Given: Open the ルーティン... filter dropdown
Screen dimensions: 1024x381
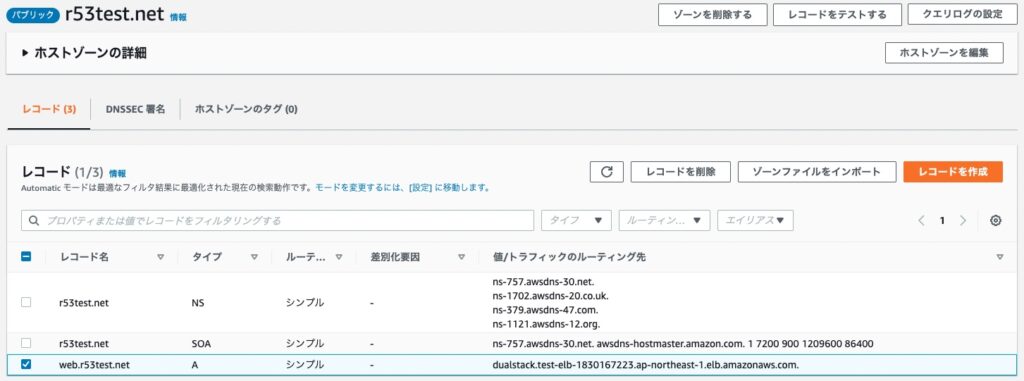Looking at the screenshot, I should [664, 220].
